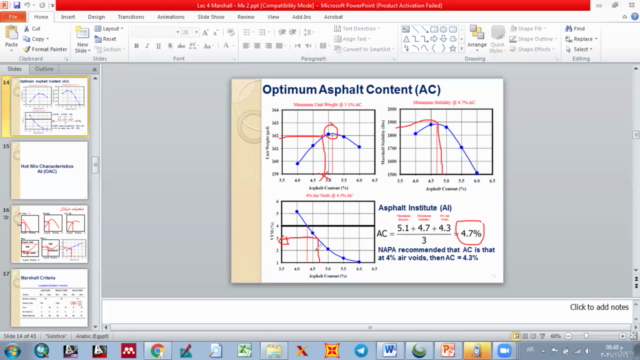Click the Replace button
The image size is (640, 360).
(x=582, y=39)
